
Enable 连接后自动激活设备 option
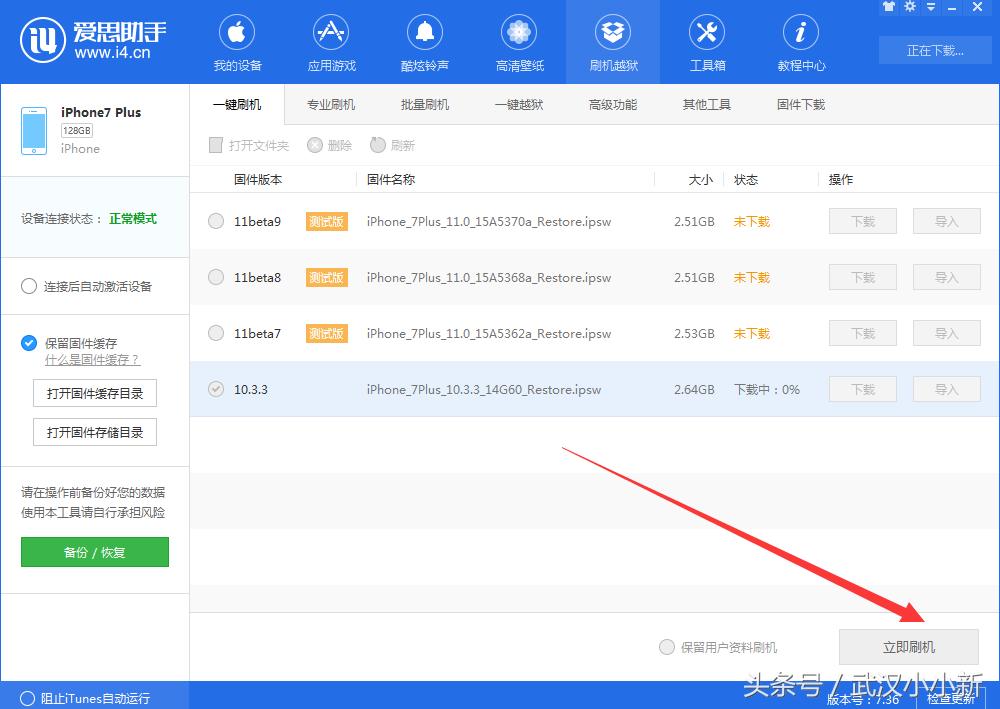pyautogui.click(x=29, y=286)
